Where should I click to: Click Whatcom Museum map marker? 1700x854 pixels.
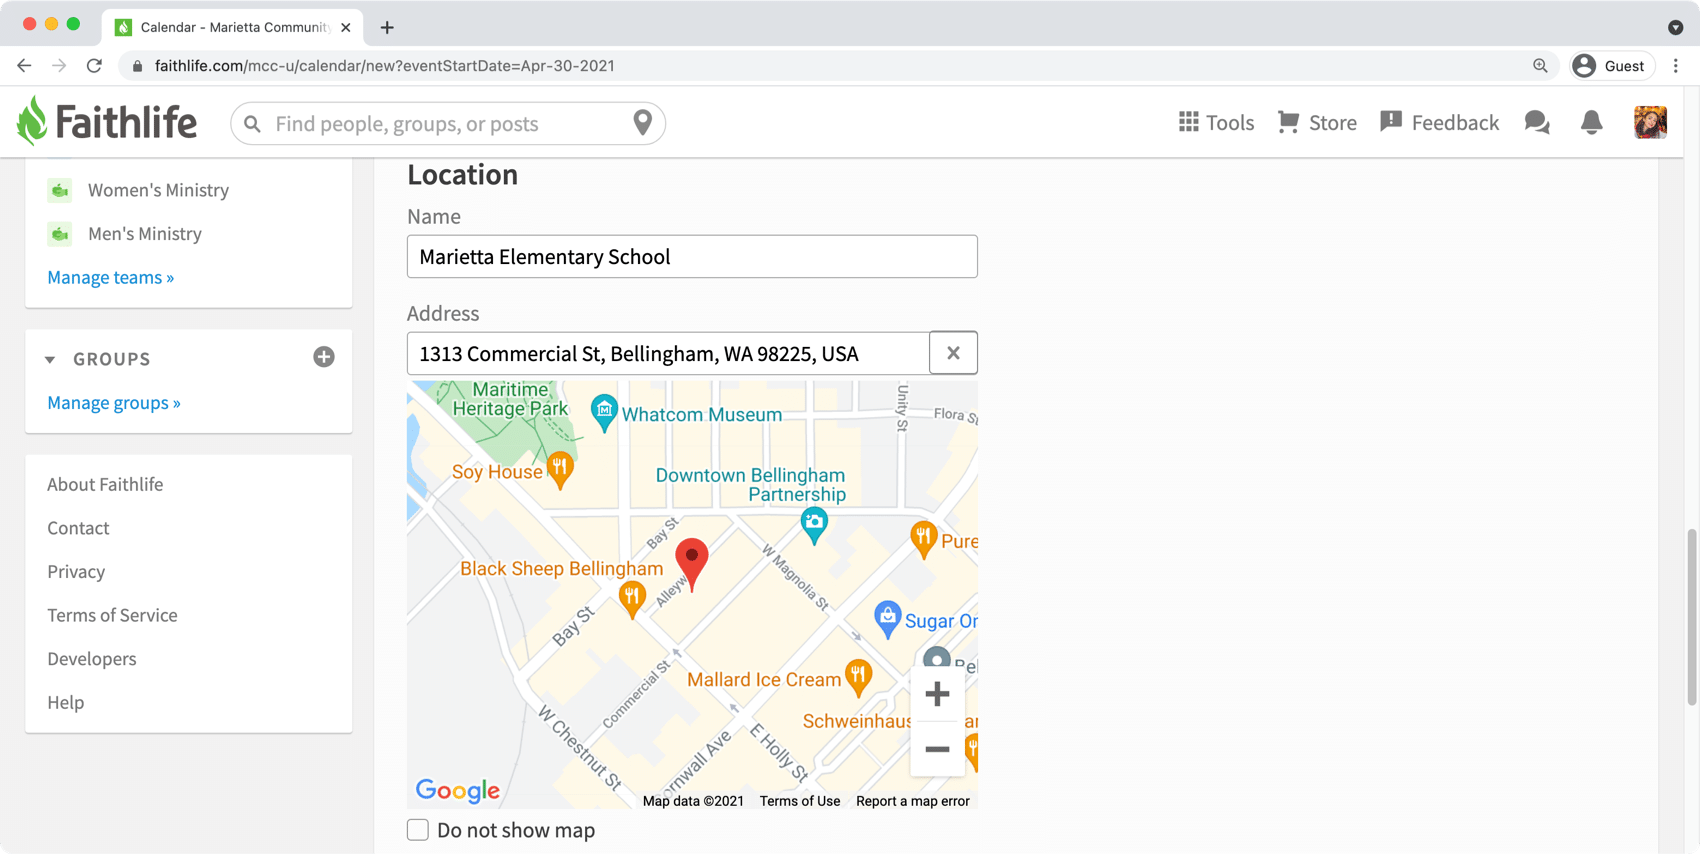[x=604, y=413]
